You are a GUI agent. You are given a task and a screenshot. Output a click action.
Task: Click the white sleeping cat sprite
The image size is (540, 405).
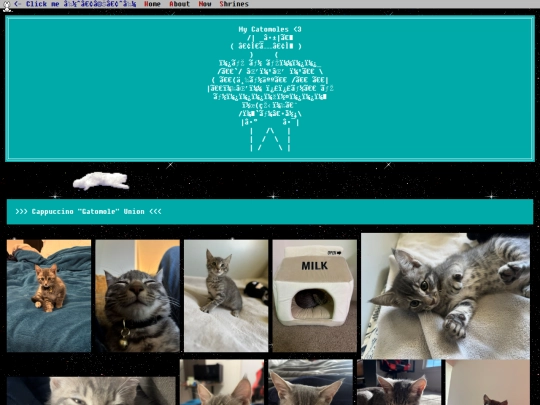point(101,181)
